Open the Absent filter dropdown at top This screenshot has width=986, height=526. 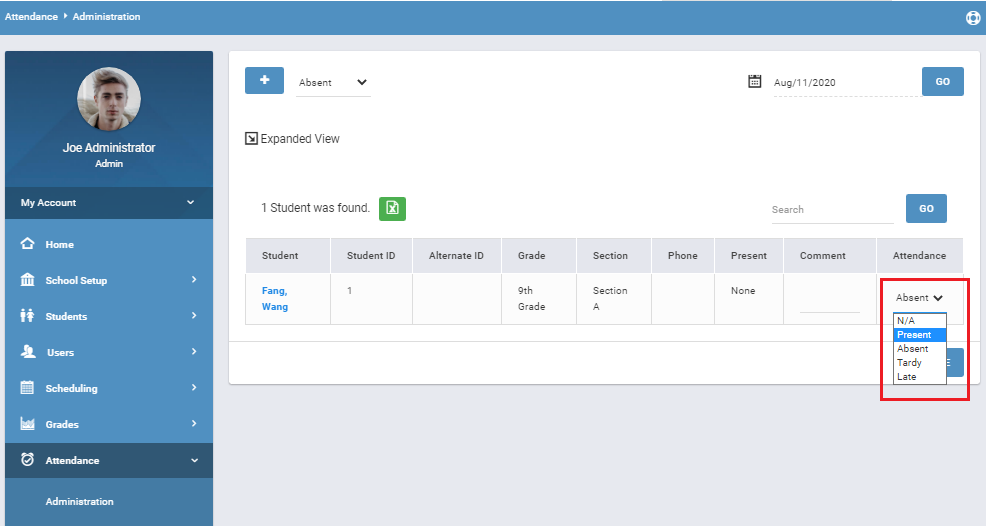(x=333, y=82)
